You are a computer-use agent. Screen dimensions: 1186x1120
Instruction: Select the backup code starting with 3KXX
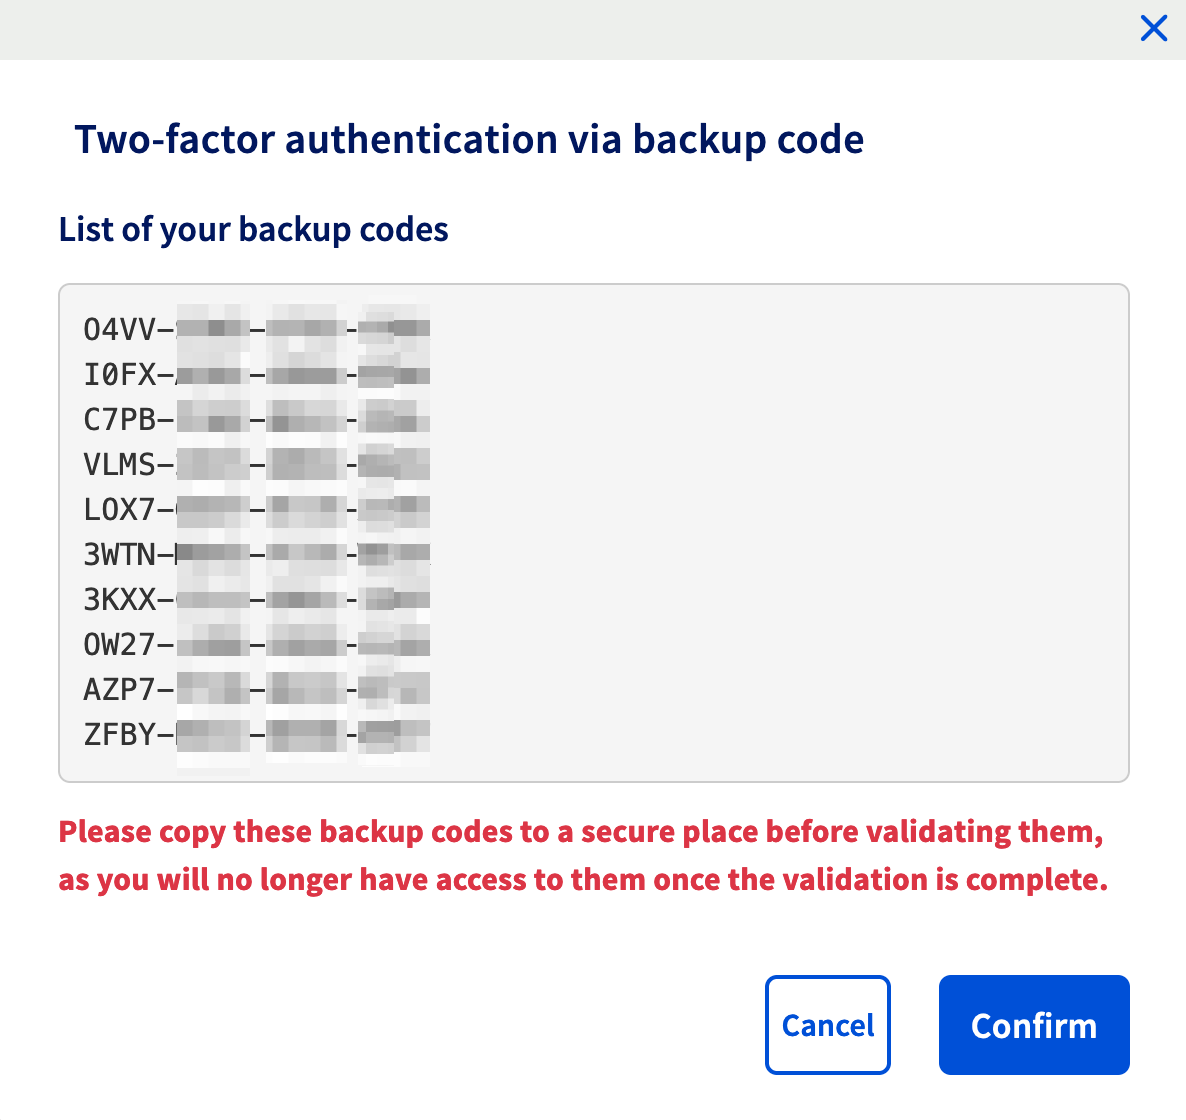pyautogui.click(x=256, y=599)
